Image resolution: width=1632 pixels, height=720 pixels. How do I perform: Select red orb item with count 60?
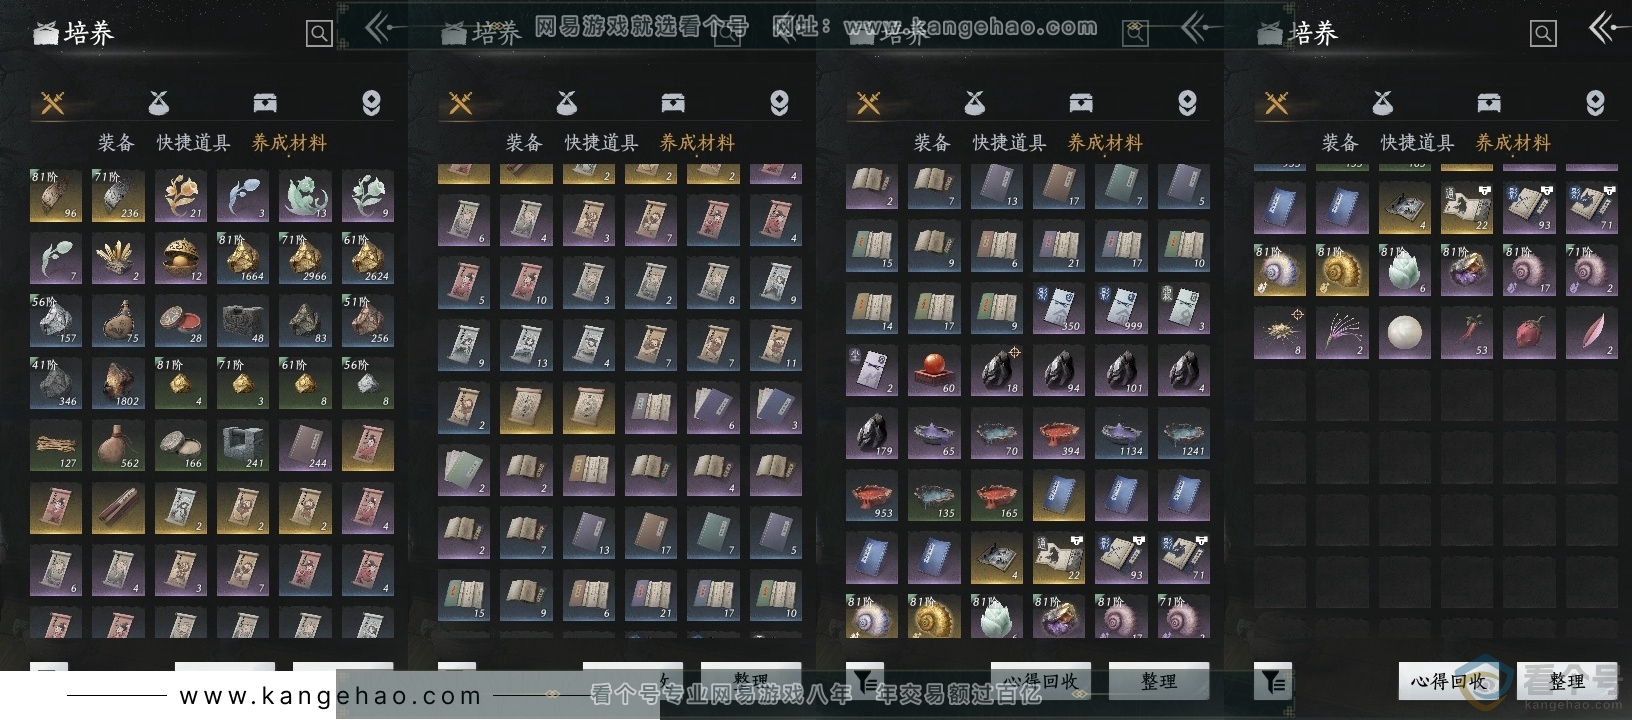(x=935, y=370)
